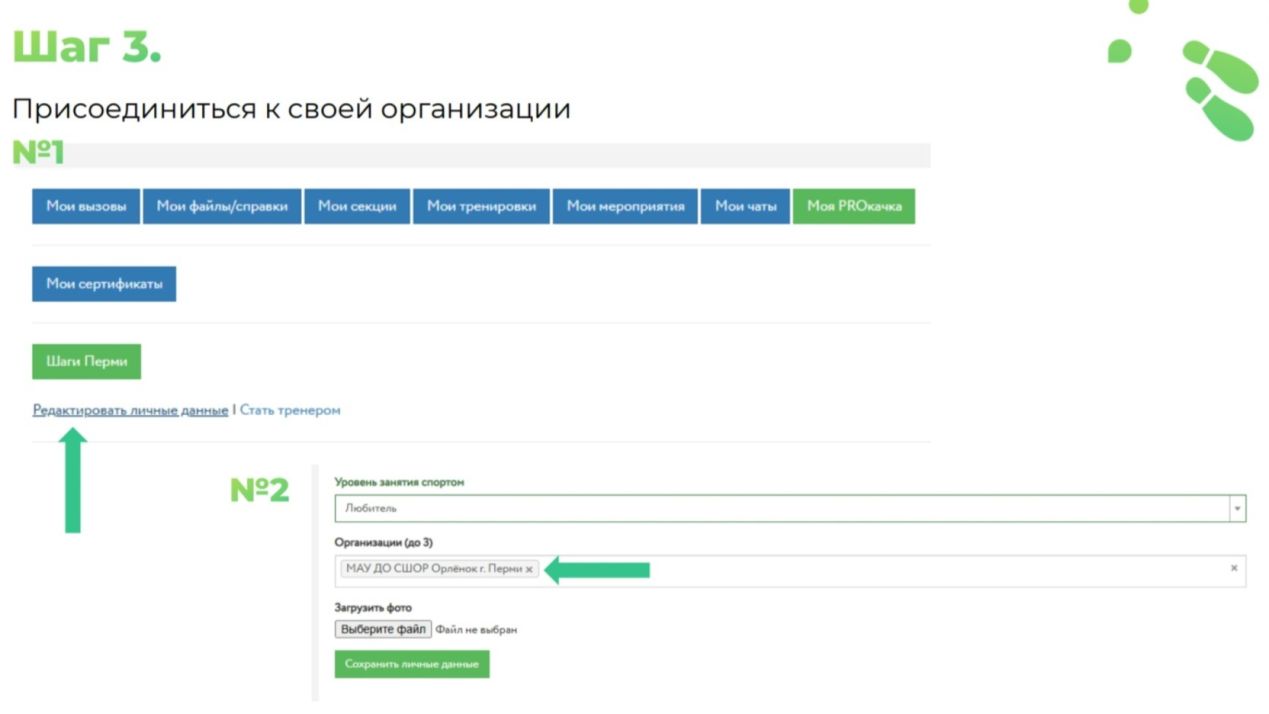View Мои сертификаты
Screen dimensions: 1269x714
coord(104,284)
